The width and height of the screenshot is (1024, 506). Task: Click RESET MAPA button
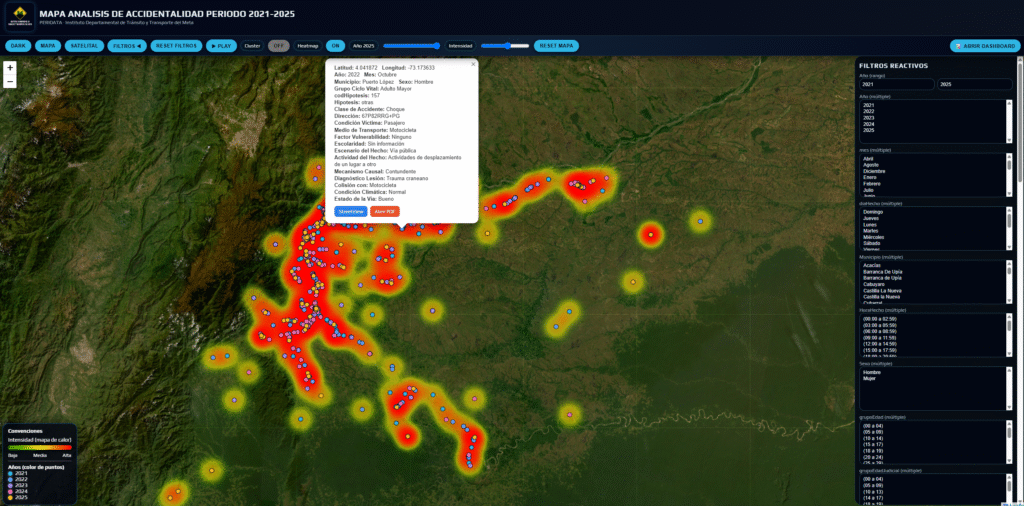coord(556,46)
